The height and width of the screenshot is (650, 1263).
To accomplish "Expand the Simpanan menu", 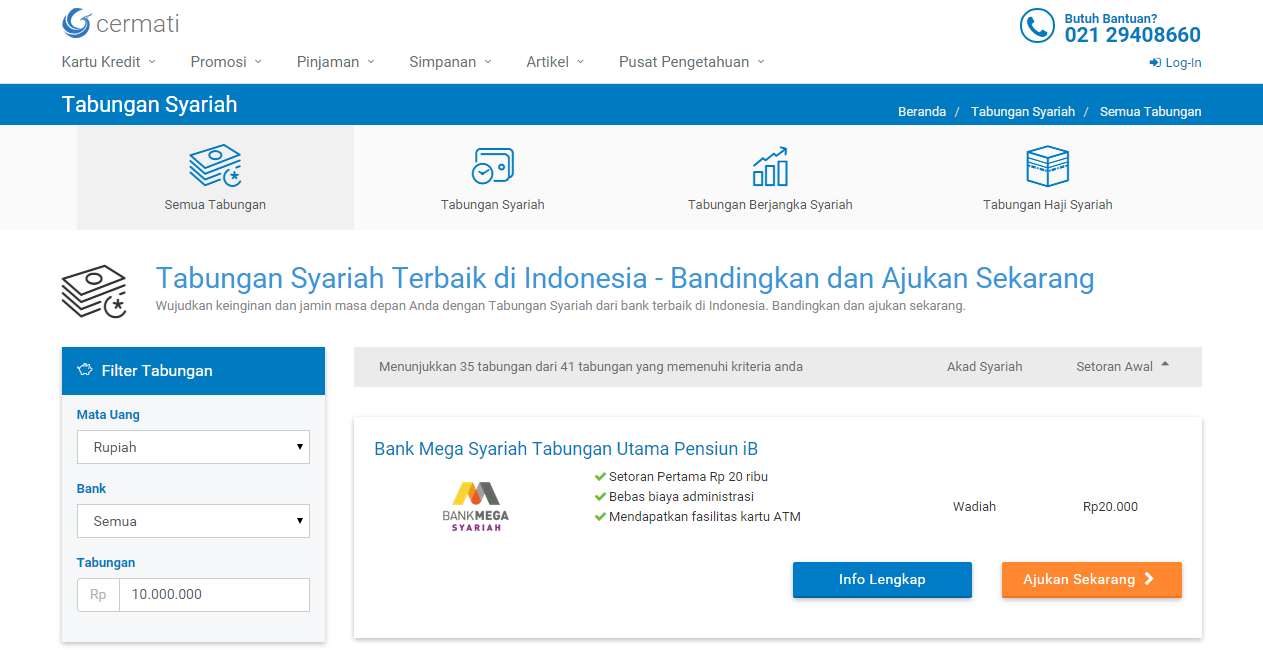I will click(x=451, y=62).
